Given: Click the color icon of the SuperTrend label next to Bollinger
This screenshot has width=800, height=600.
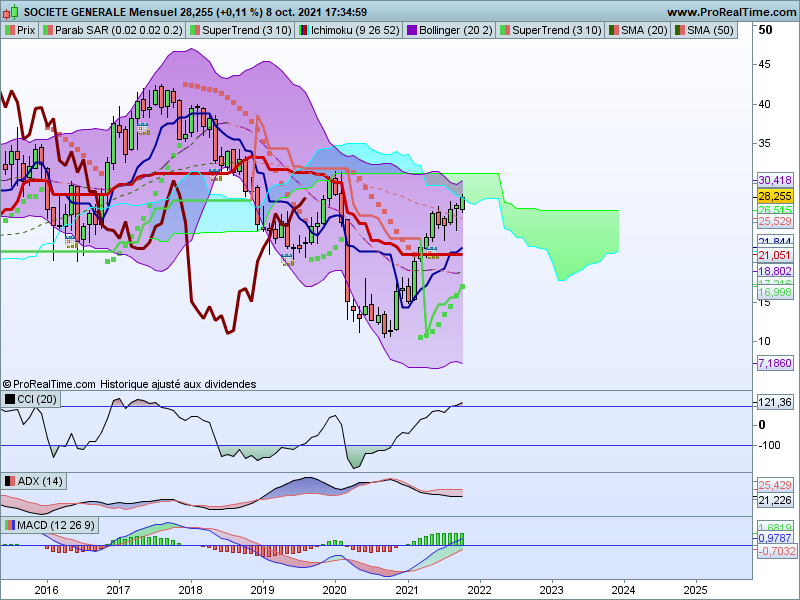Looking at the screenshot, I should (505, 30).
